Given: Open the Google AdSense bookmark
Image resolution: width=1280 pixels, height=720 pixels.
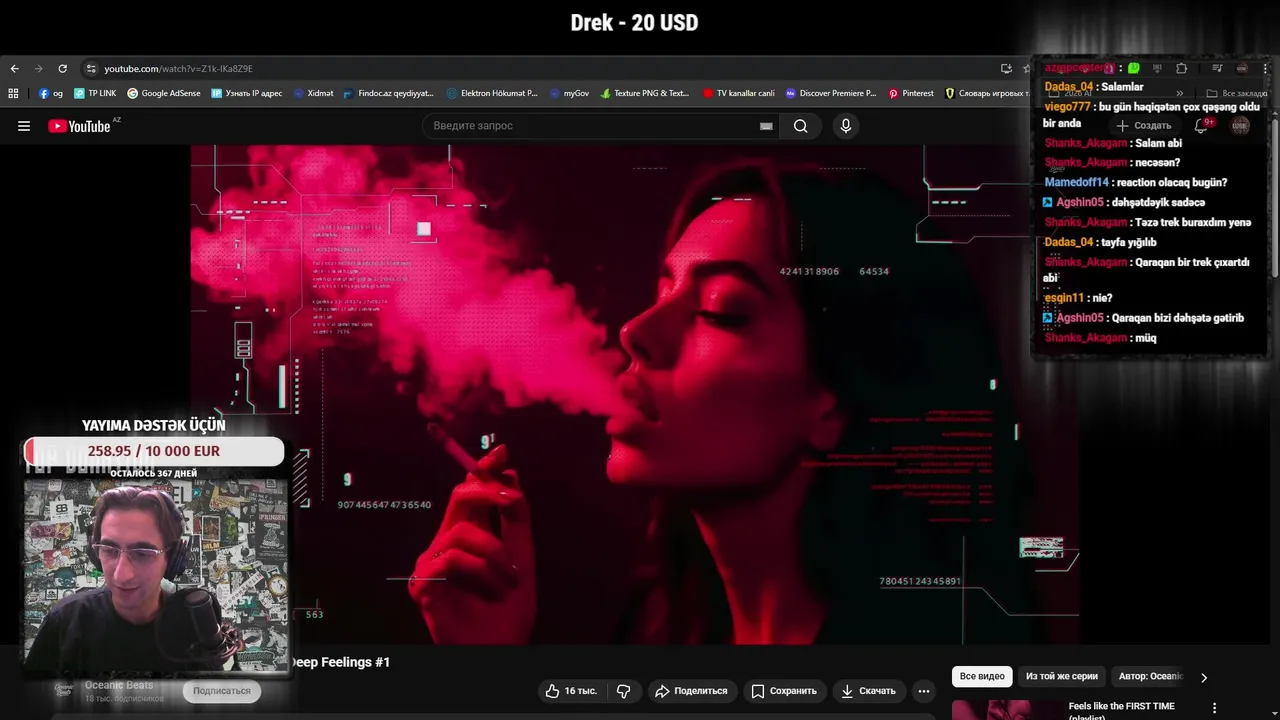Looking at the screenshot, I should point(163,93).
